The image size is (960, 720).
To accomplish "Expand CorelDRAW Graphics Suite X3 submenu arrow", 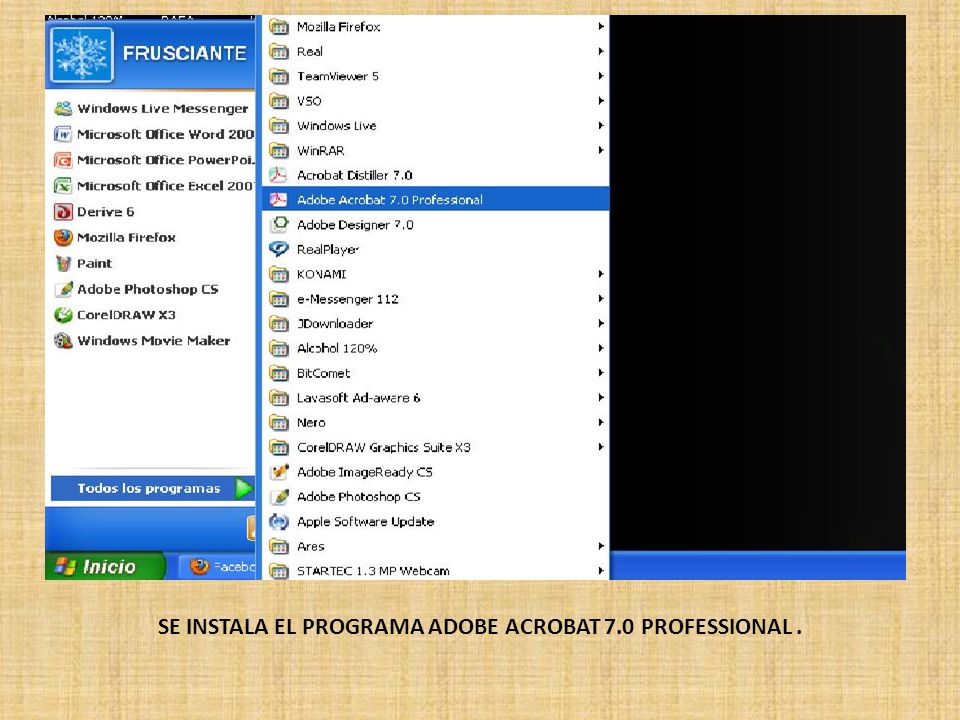I will click(x=601, y=447).
